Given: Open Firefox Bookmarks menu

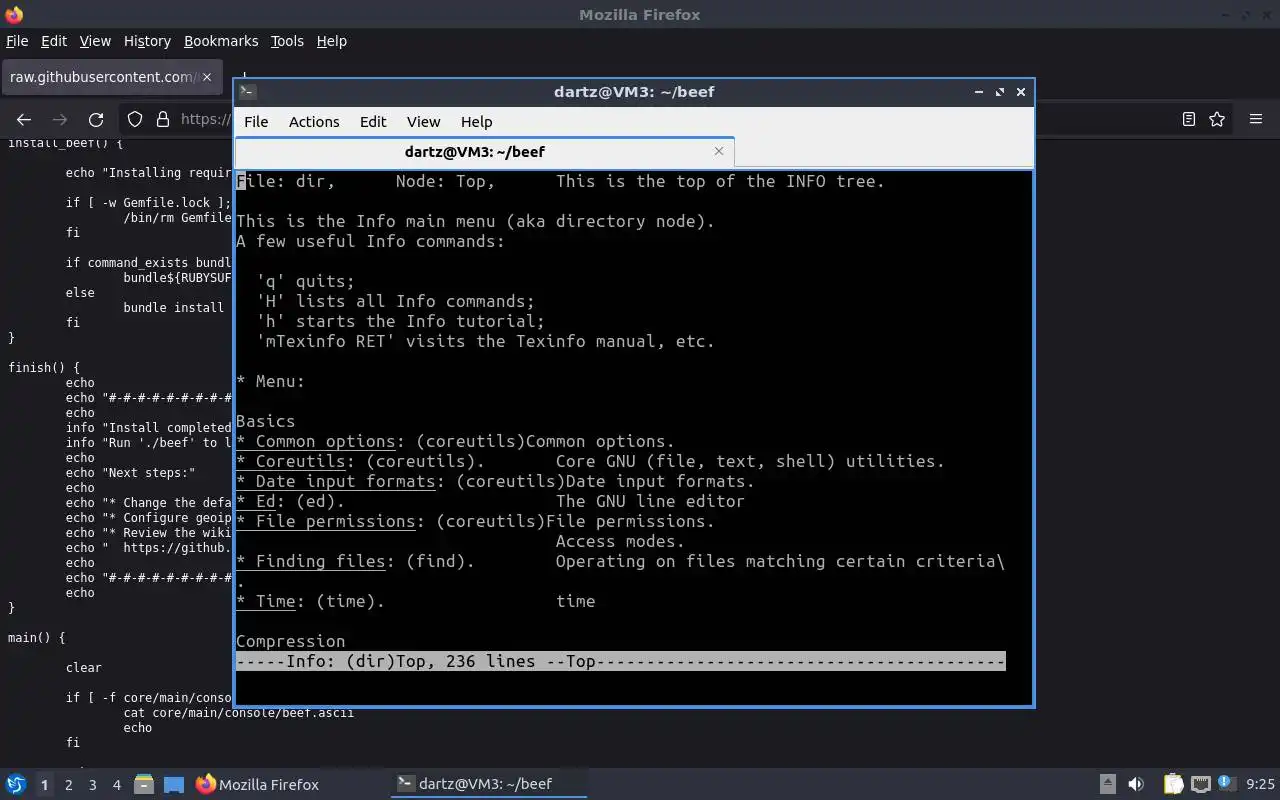Looking at the screenshot, I should click(x=221, y=41).
